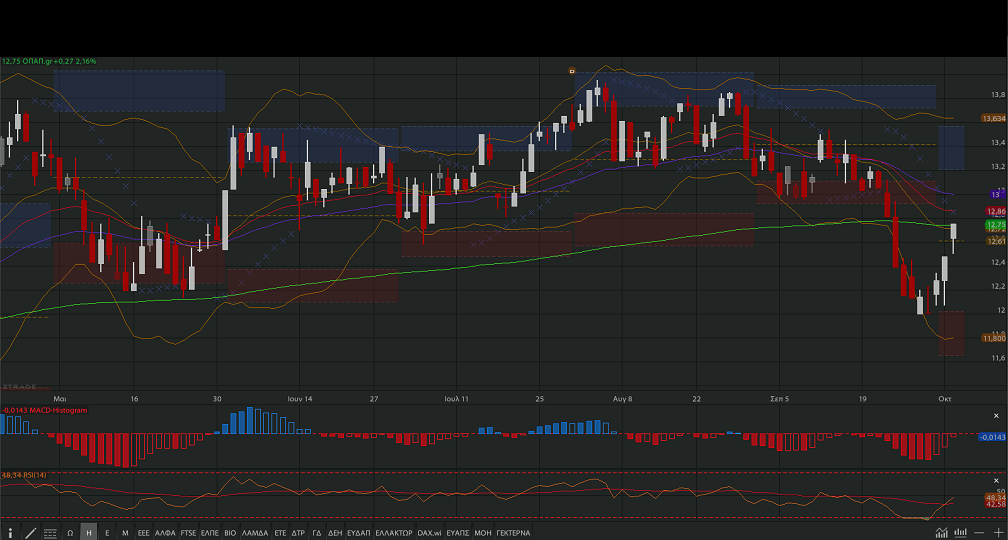The width and height of the screenshot is (1008, 540).
Task: Open the ΓΕΚΤΕΡΝΑ symbol chart
Action: pos(514,533)
